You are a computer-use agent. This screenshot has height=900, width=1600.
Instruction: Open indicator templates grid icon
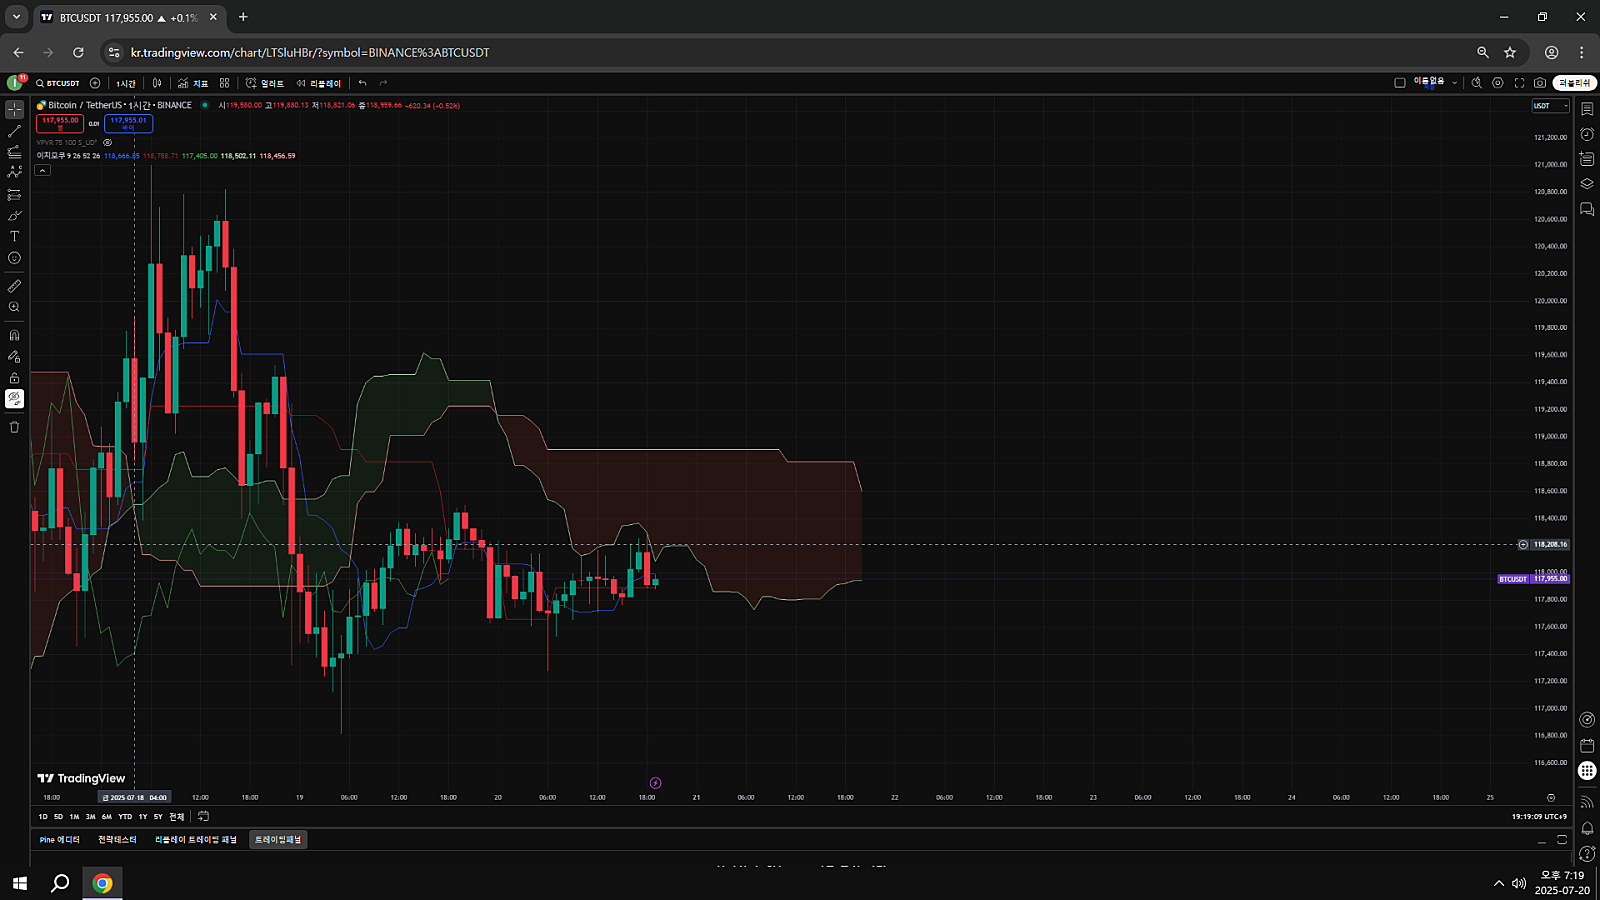click(224, 83)
